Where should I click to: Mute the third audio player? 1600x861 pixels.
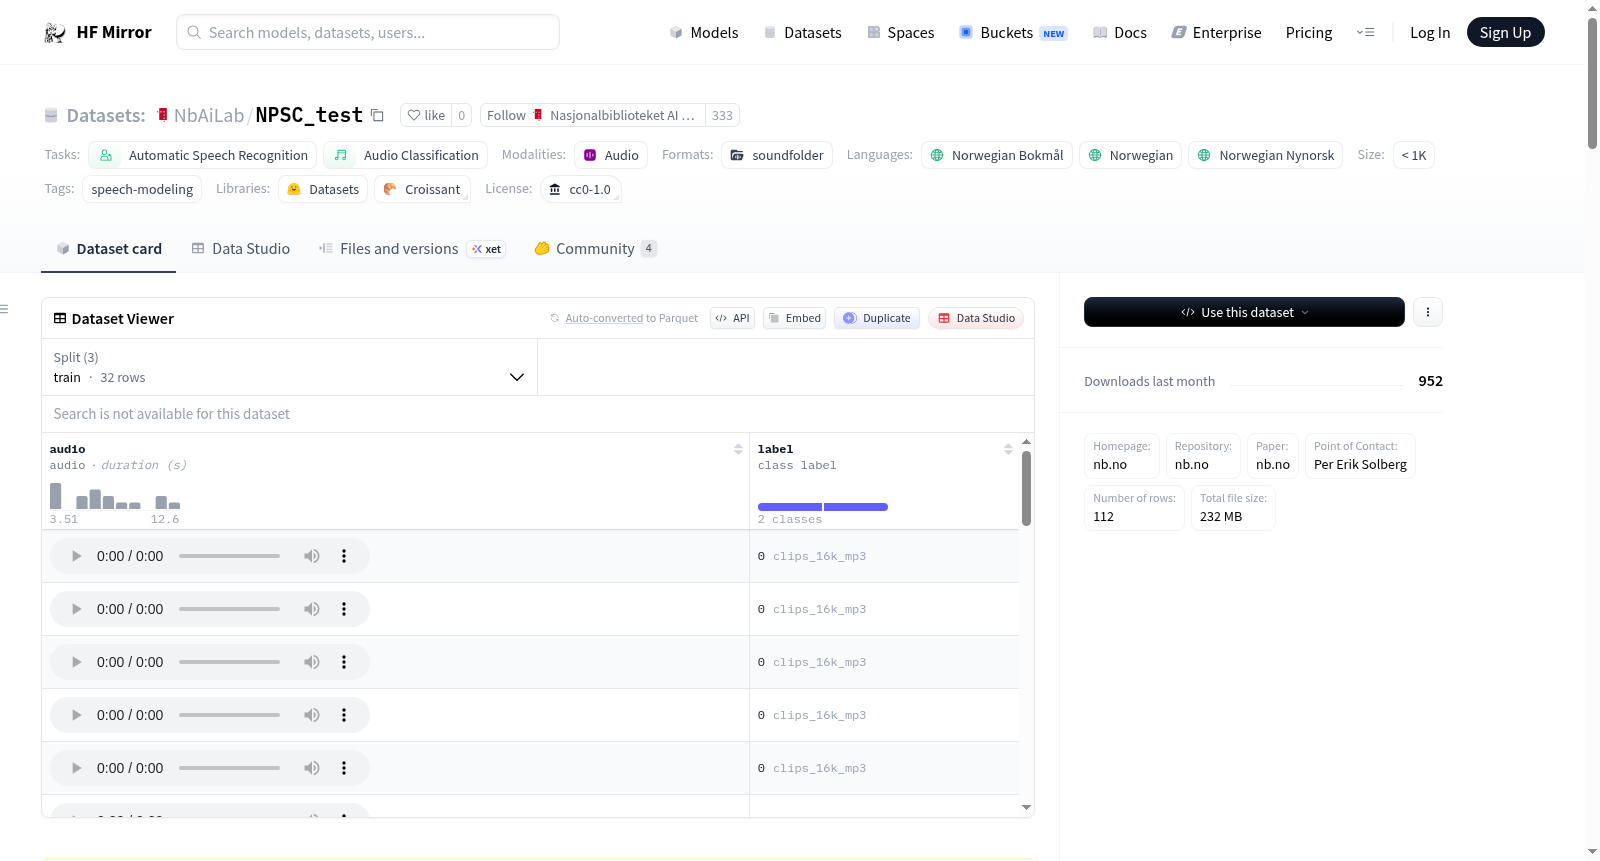click(x=312, y=662)
